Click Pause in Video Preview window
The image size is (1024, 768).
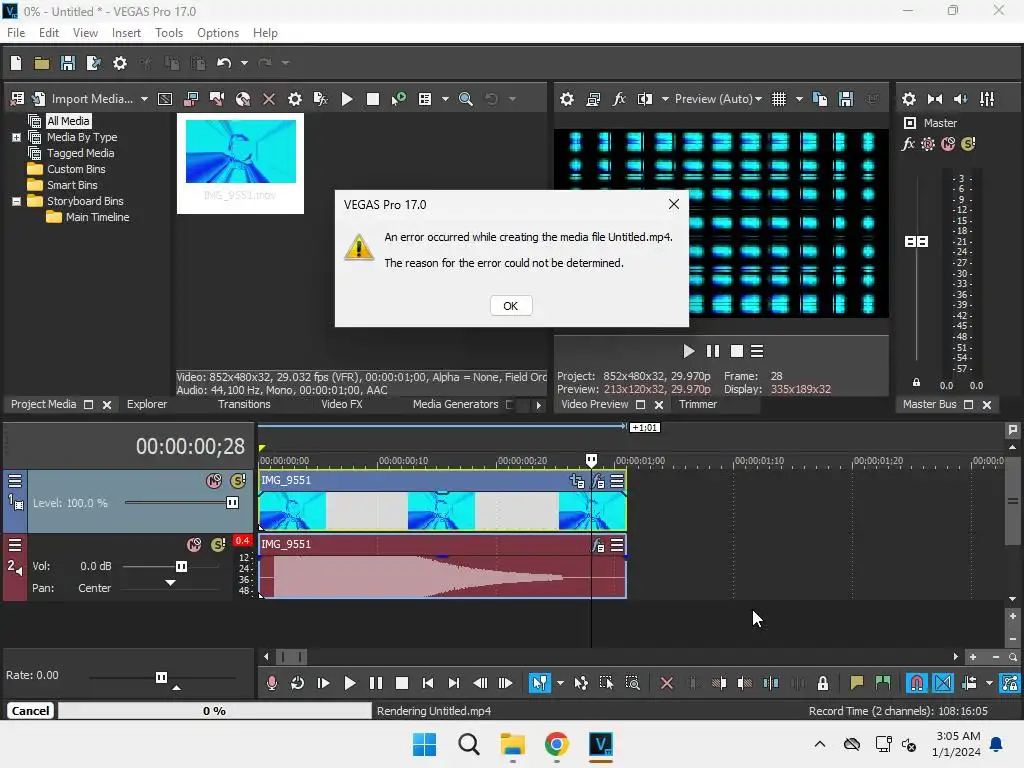[x=712, y=351]
